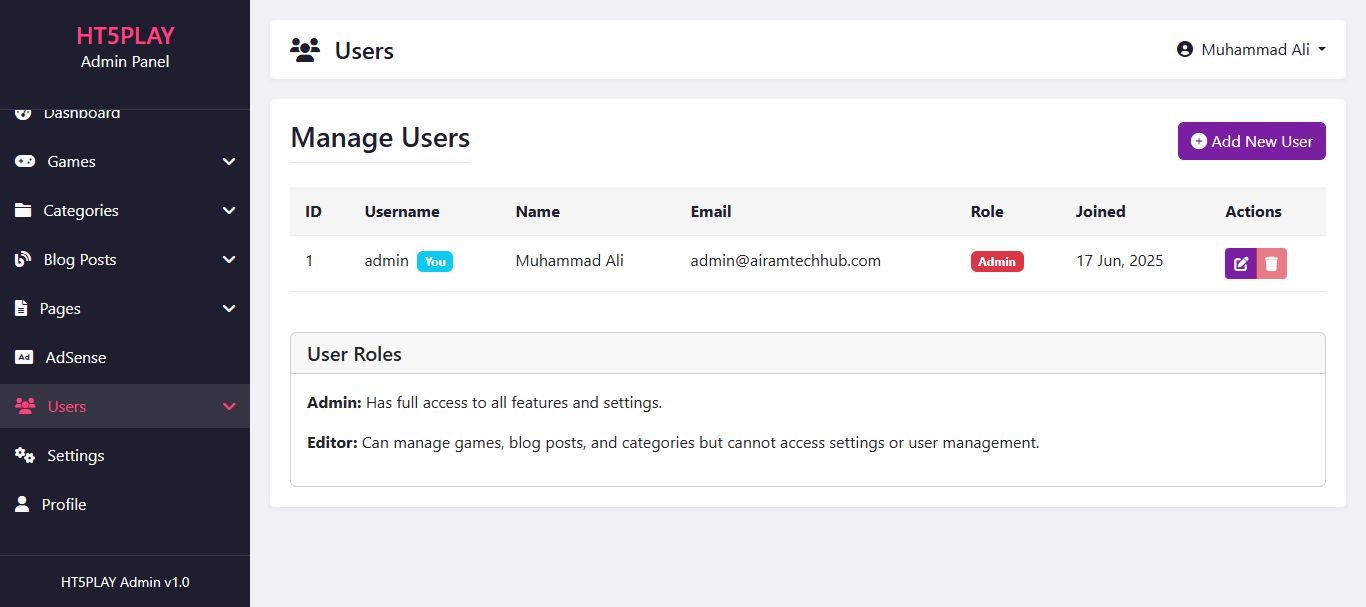Open Settings in the sidebar
The width and height of the screenshot is (1366, 607).
pyautogui.click(x=125, y=455)
